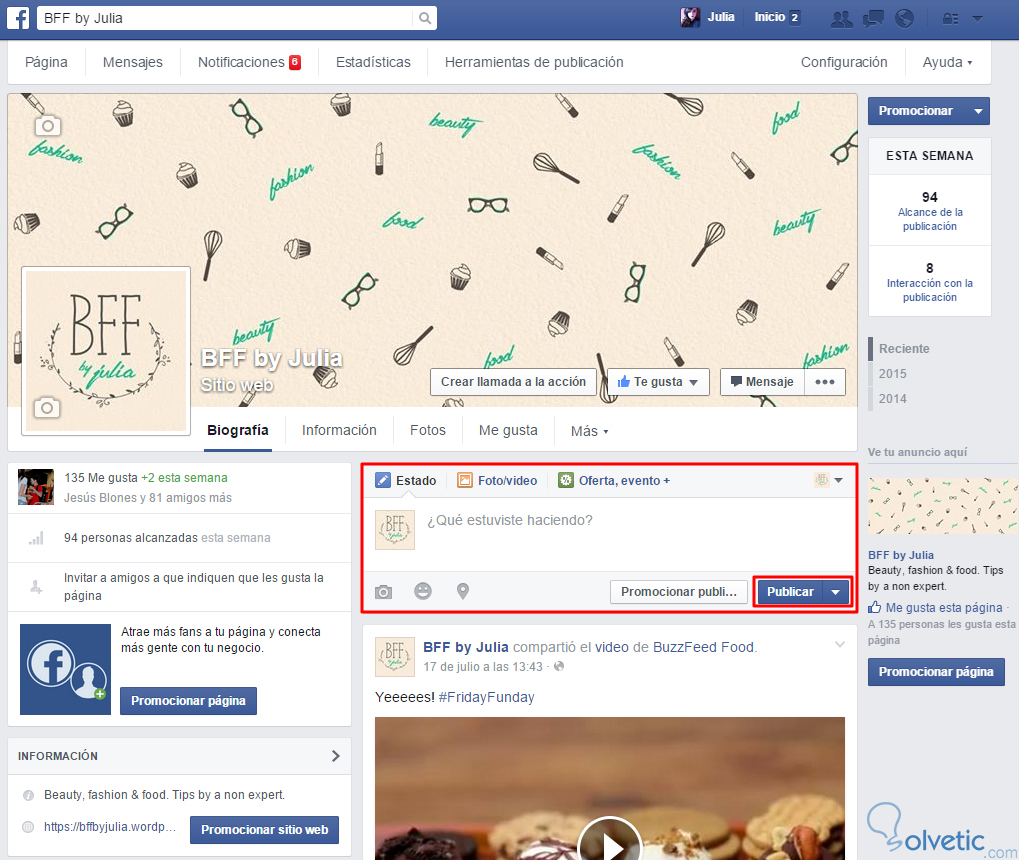Click Interacción con la publicación link
This screenshot has height=860, width=1019.
(930, 290)
